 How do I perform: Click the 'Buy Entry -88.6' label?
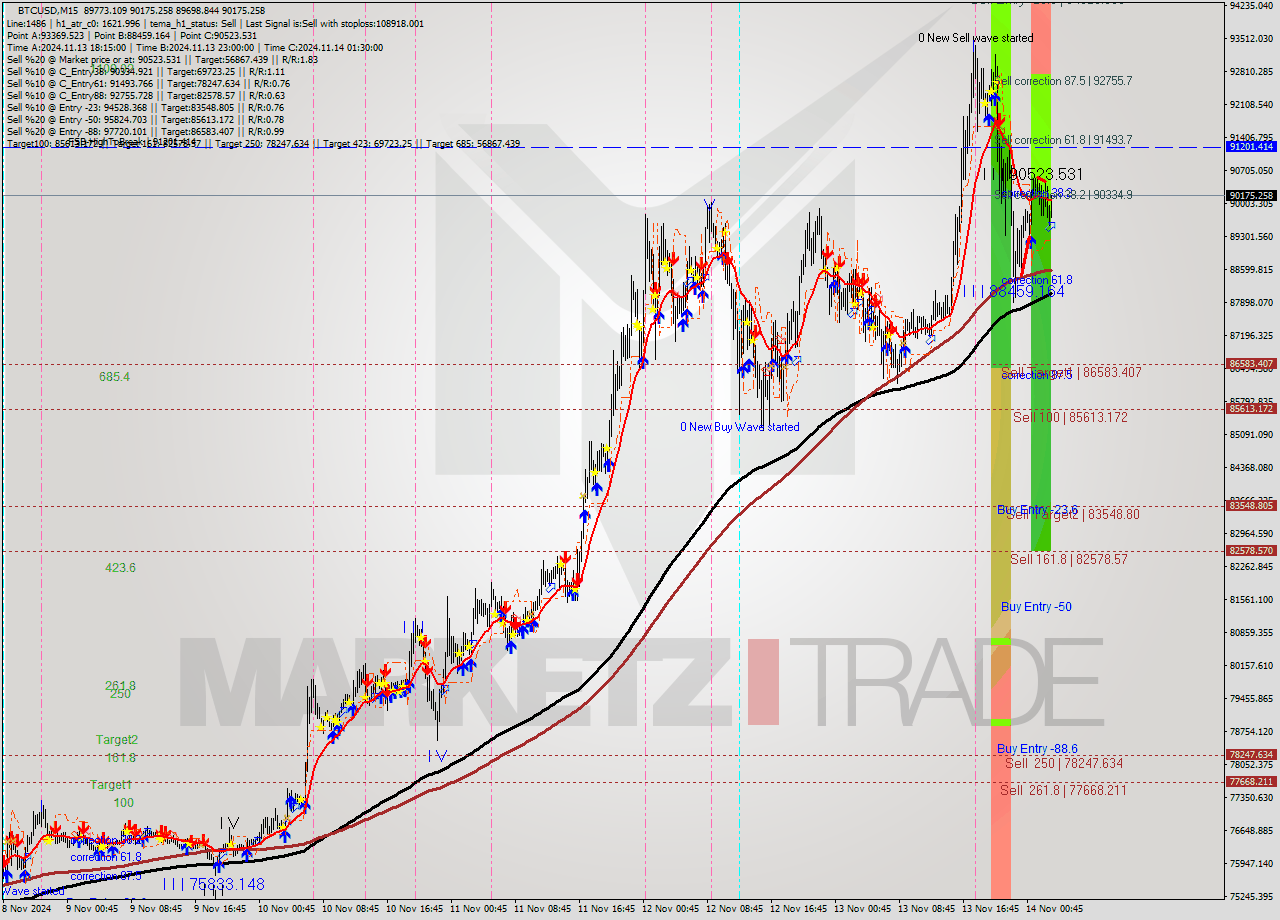pos(1037,749)
